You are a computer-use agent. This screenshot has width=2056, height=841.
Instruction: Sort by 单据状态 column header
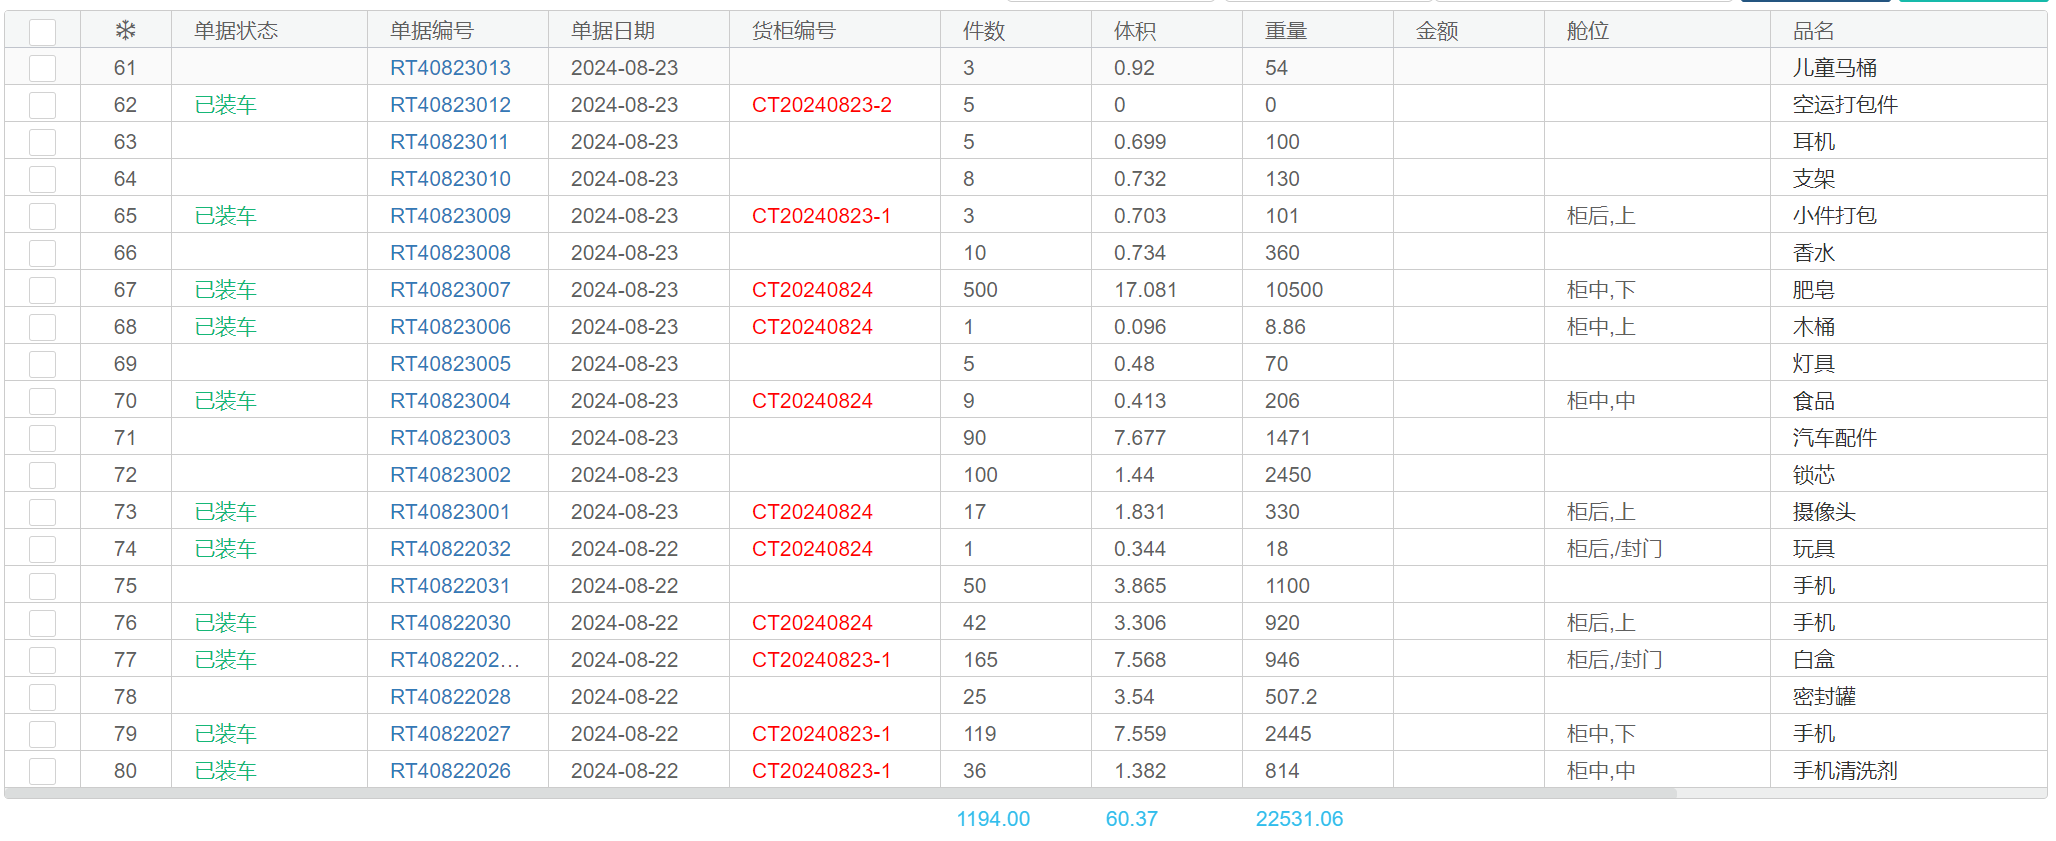pyautogui.click(x=236, y=31)
